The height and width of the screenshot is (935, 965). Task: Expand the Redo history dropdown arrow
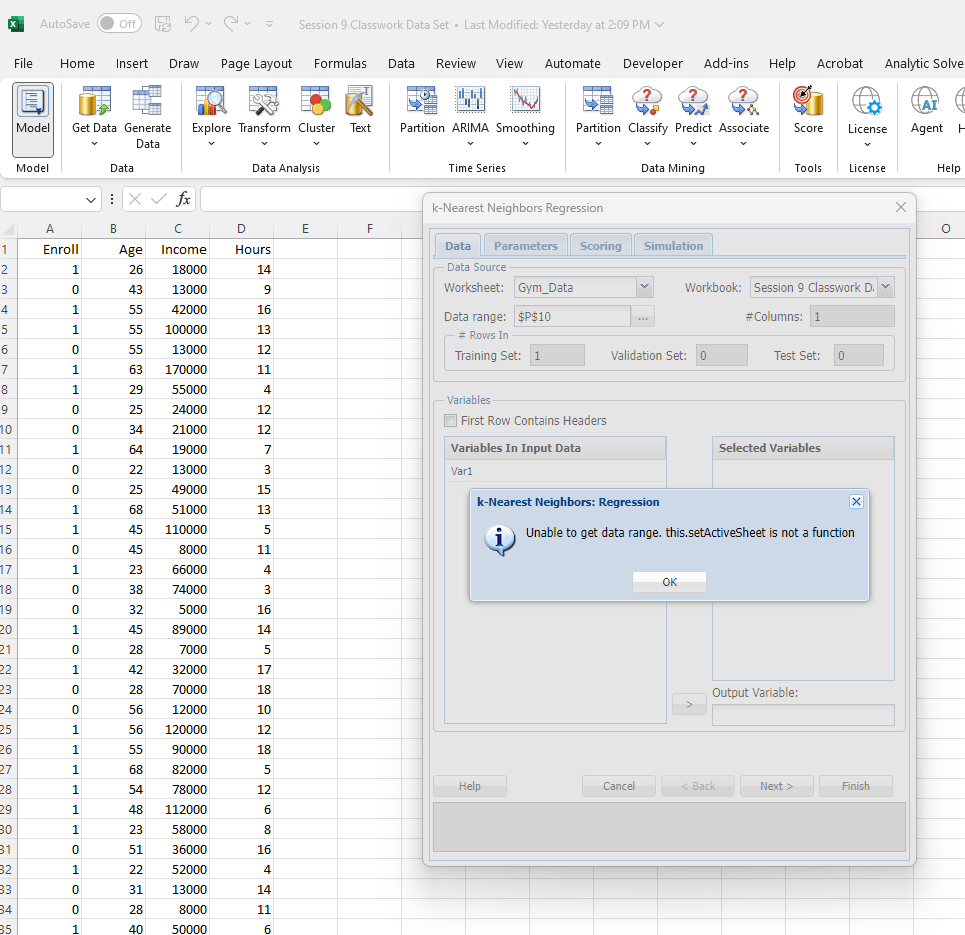[247, 24]
